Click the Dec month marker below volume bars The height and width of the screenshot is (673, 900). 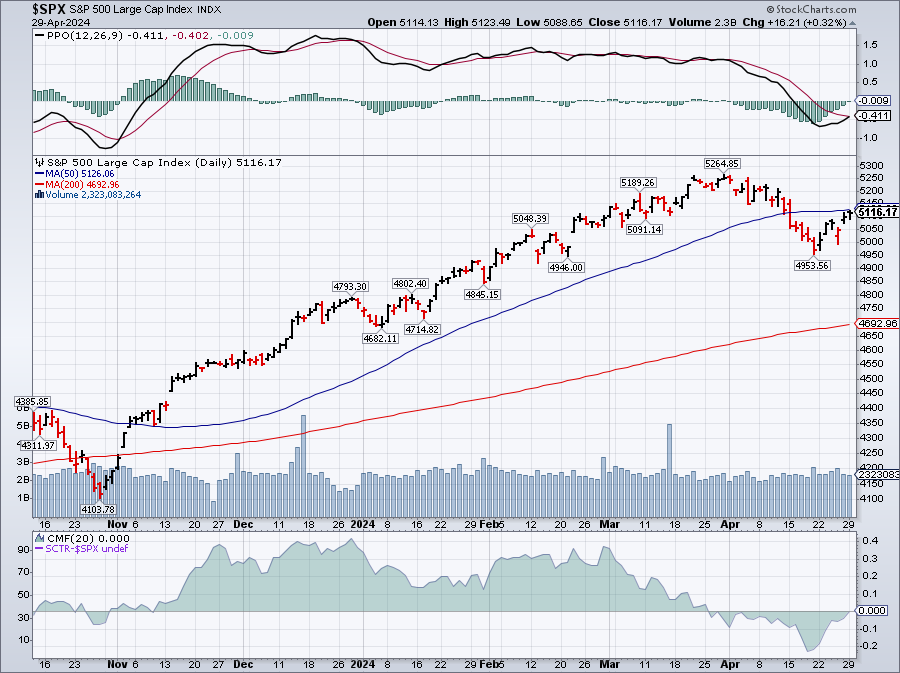[x=245, y=523]
